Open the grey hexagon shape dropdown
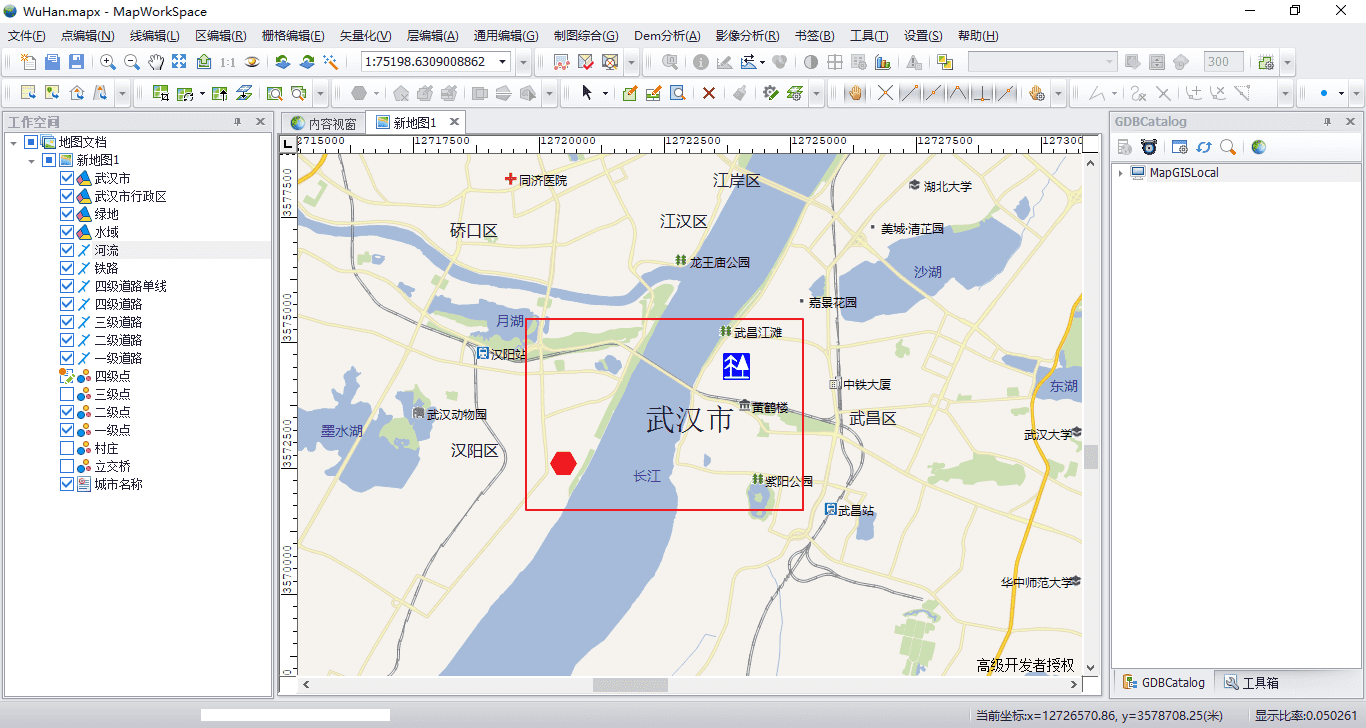 coord(377,93)
